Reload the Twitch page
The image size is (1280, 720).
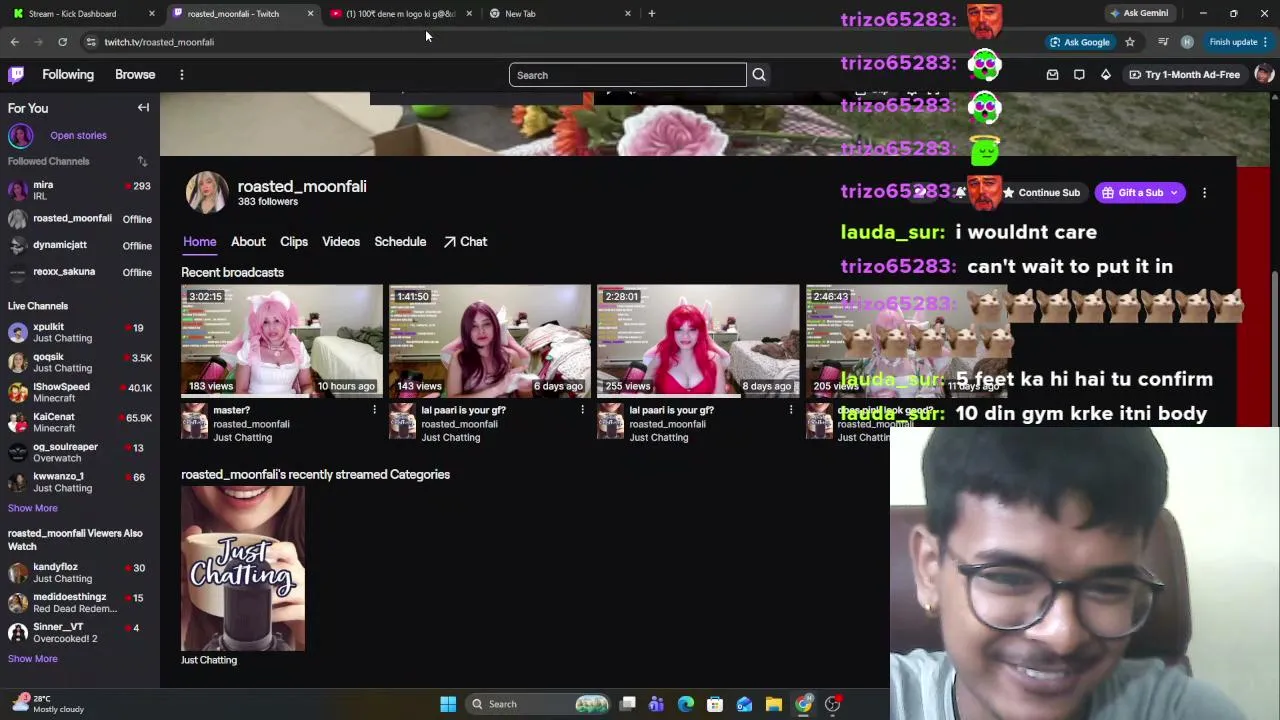click(x=62, y=42)
